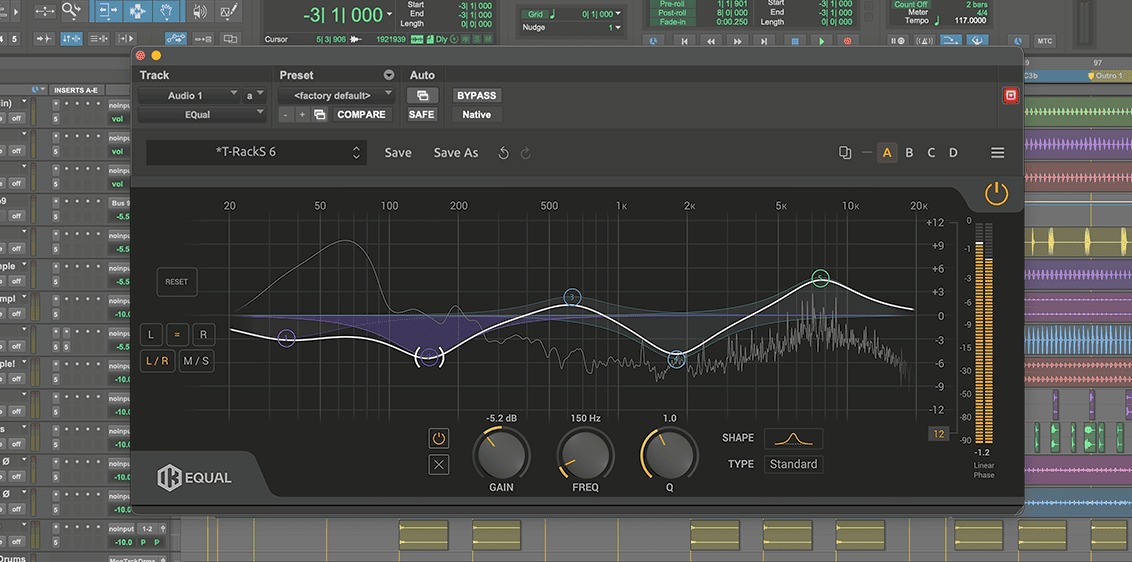Click Save As in the EQual preset bar
The image size is (1132, 562).
456,152
